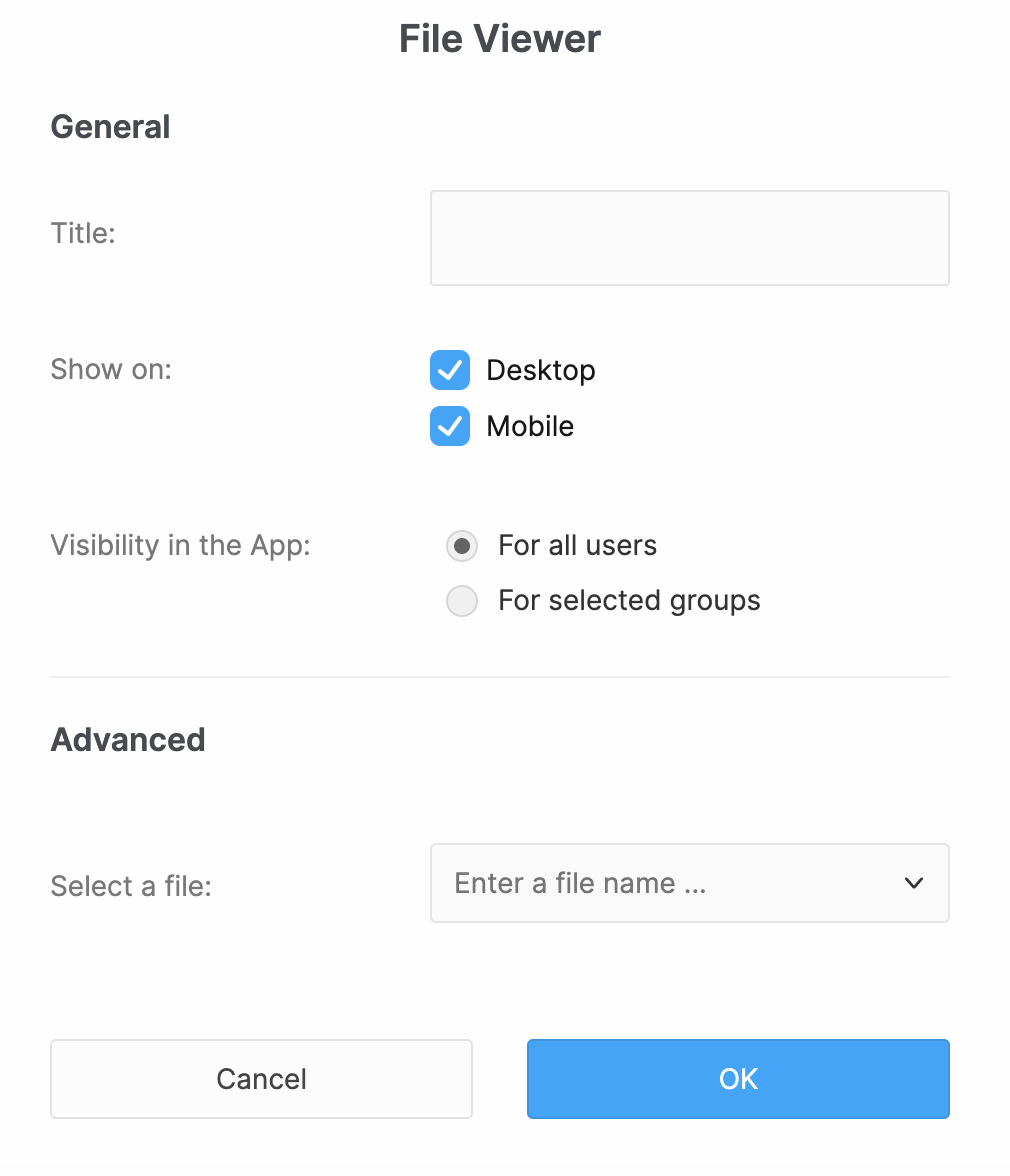Viewport: 1010px width, 1176px height.
Task: Select the For all users radio button
Action: click(462, 545)
